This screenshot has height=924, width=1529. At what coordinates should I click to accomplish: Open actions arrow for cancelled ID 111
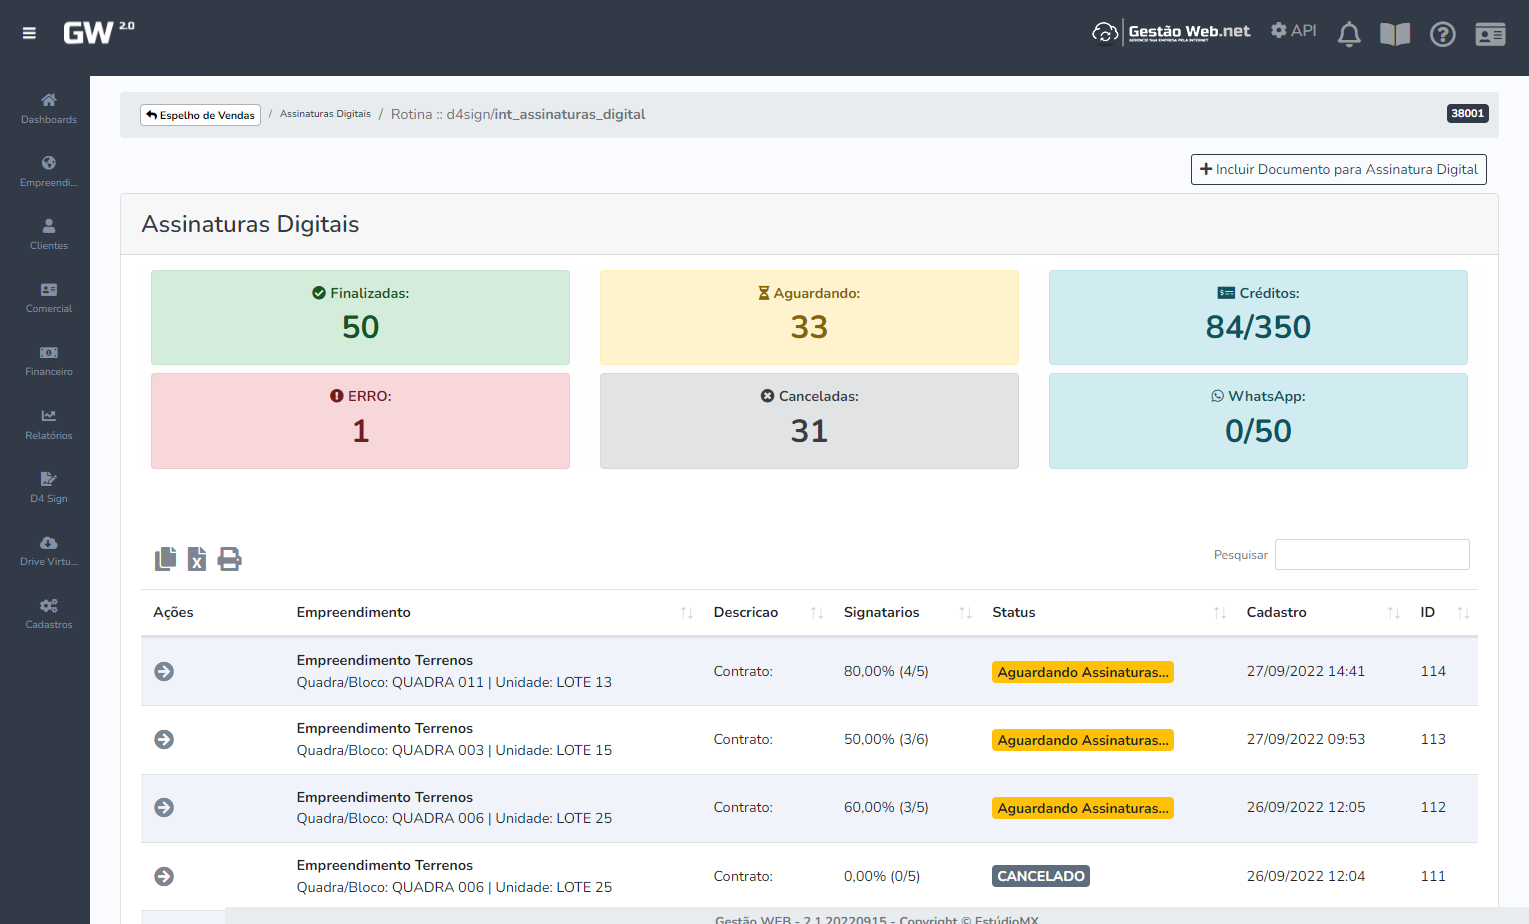(164, 876)
